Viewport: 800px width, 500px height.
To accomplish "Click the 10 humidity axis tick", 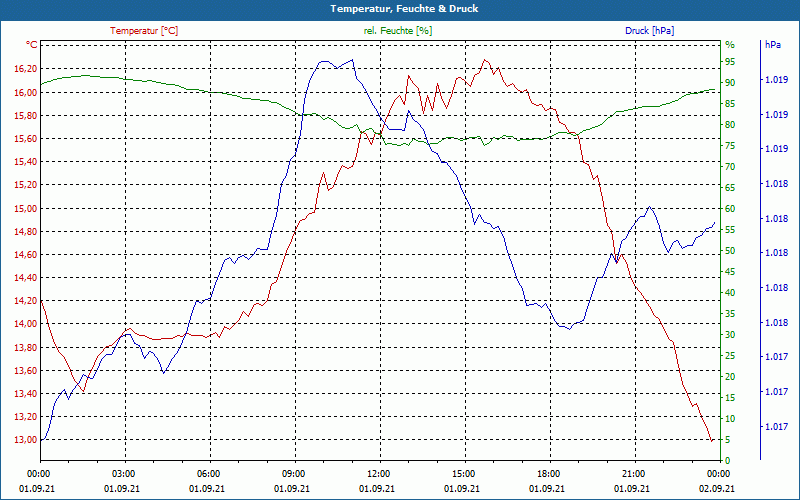I will [730, 419].
